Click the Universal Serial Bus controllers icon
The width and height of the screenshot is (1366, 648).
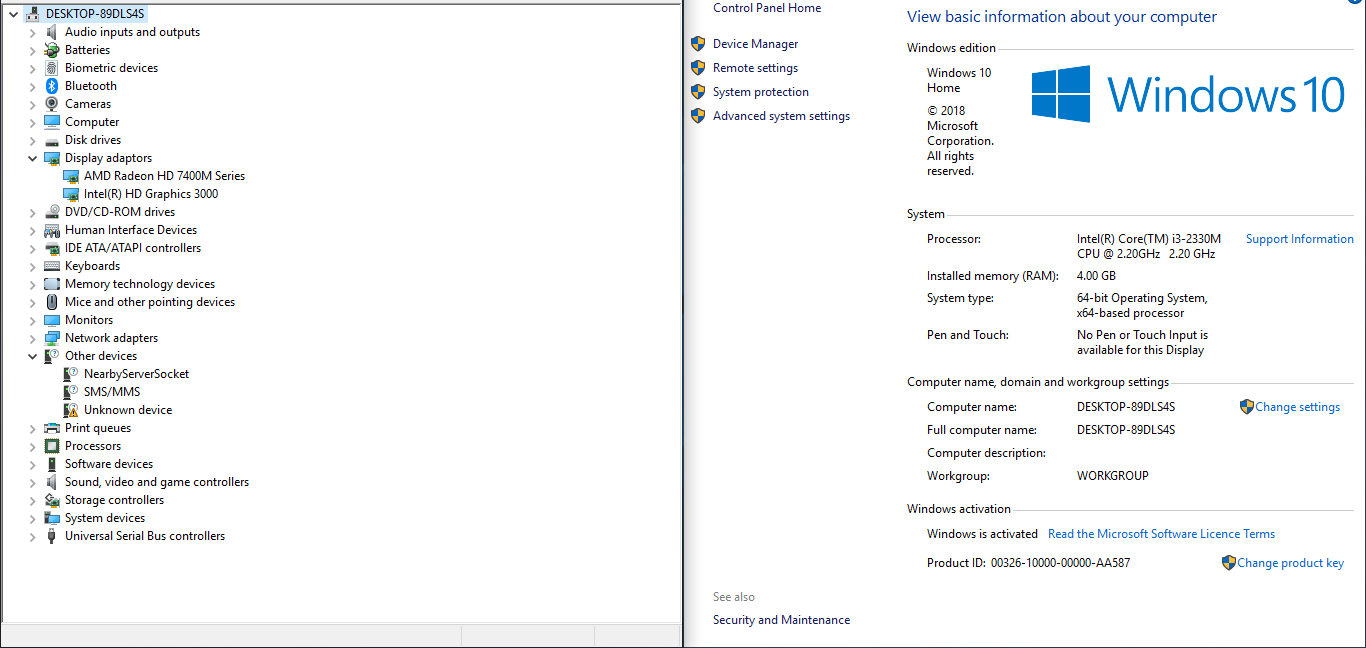(x=52, y=536)
